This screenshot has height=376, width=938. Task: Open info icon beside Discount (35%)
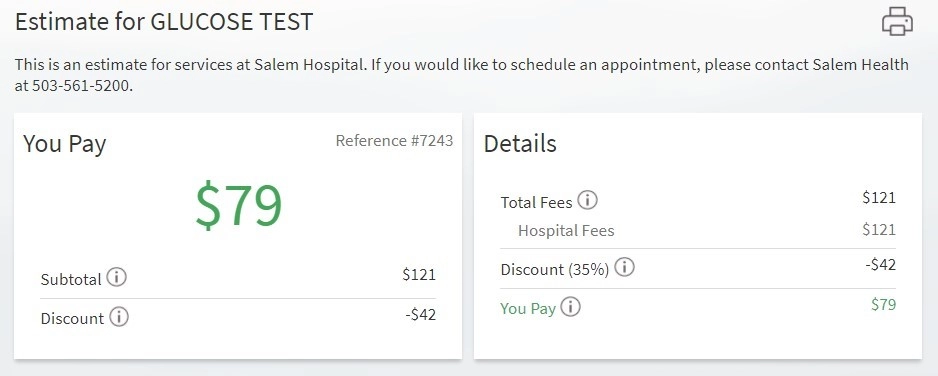(x=624, y=267)
